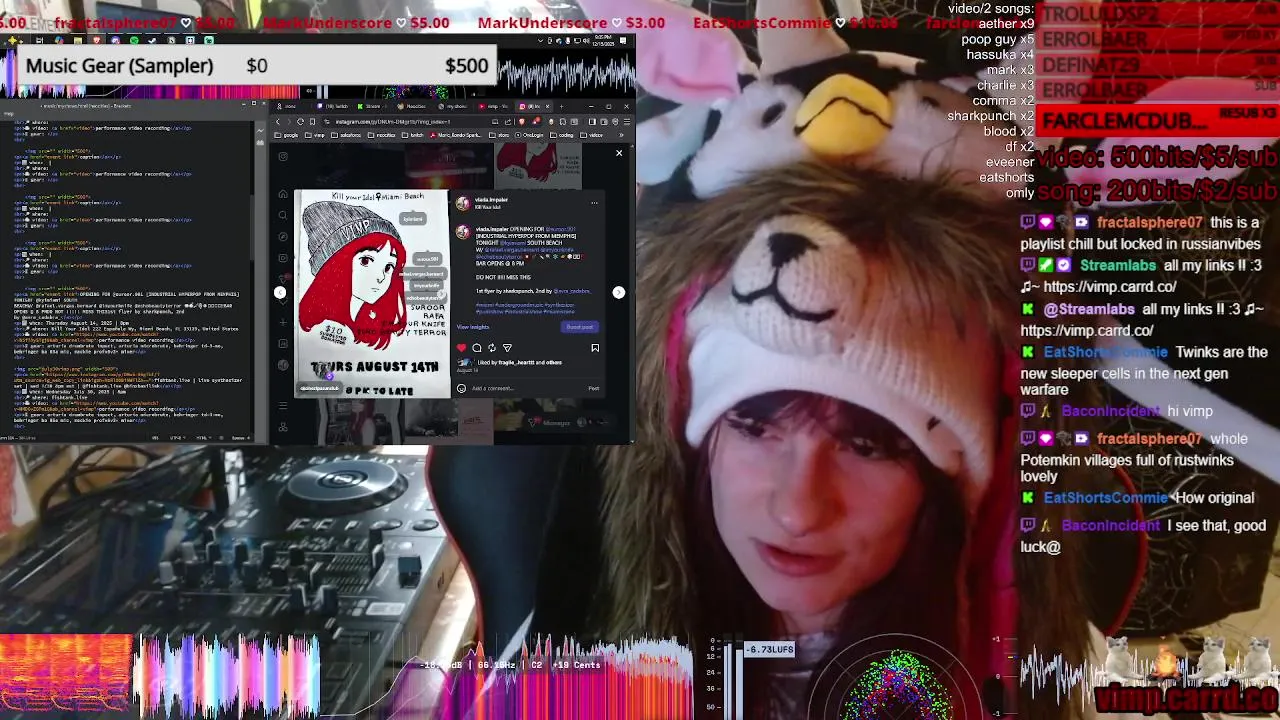The image size is (1280, 720).
Task: Click the Boost post button
Action: [x=580, y=327]
